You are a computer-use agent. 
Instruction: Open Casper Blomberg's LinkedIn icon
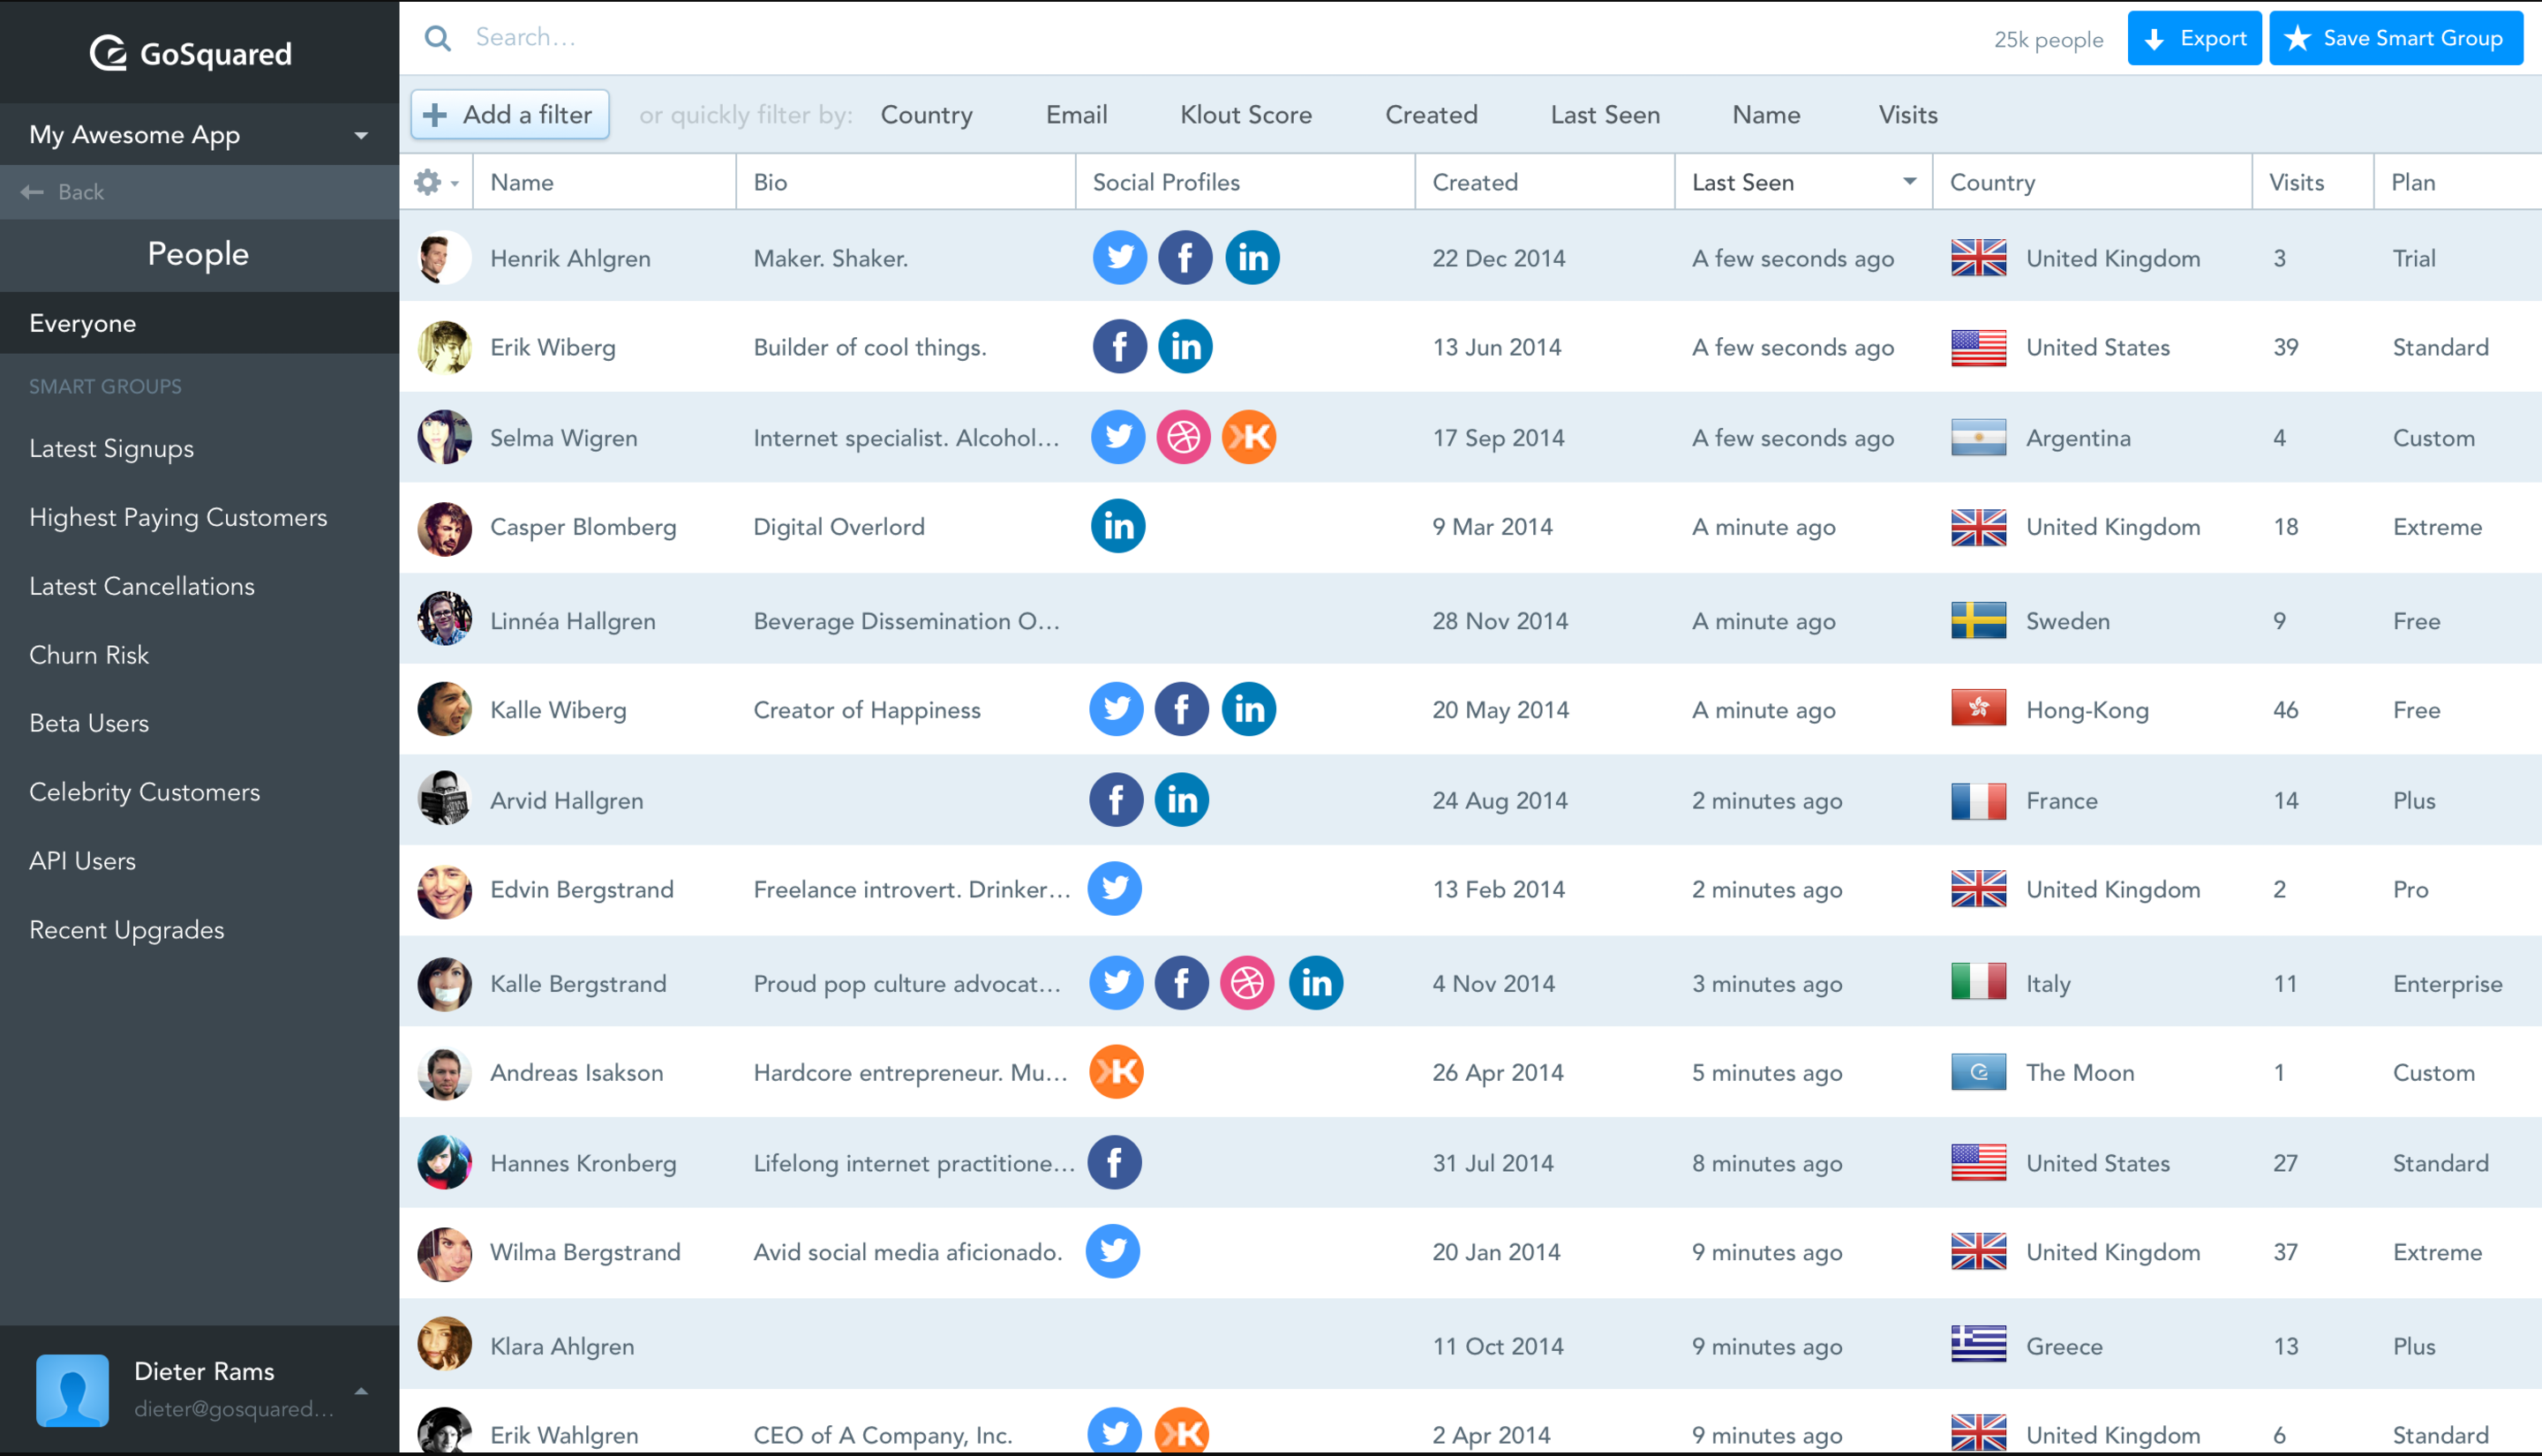point(1118,526)
